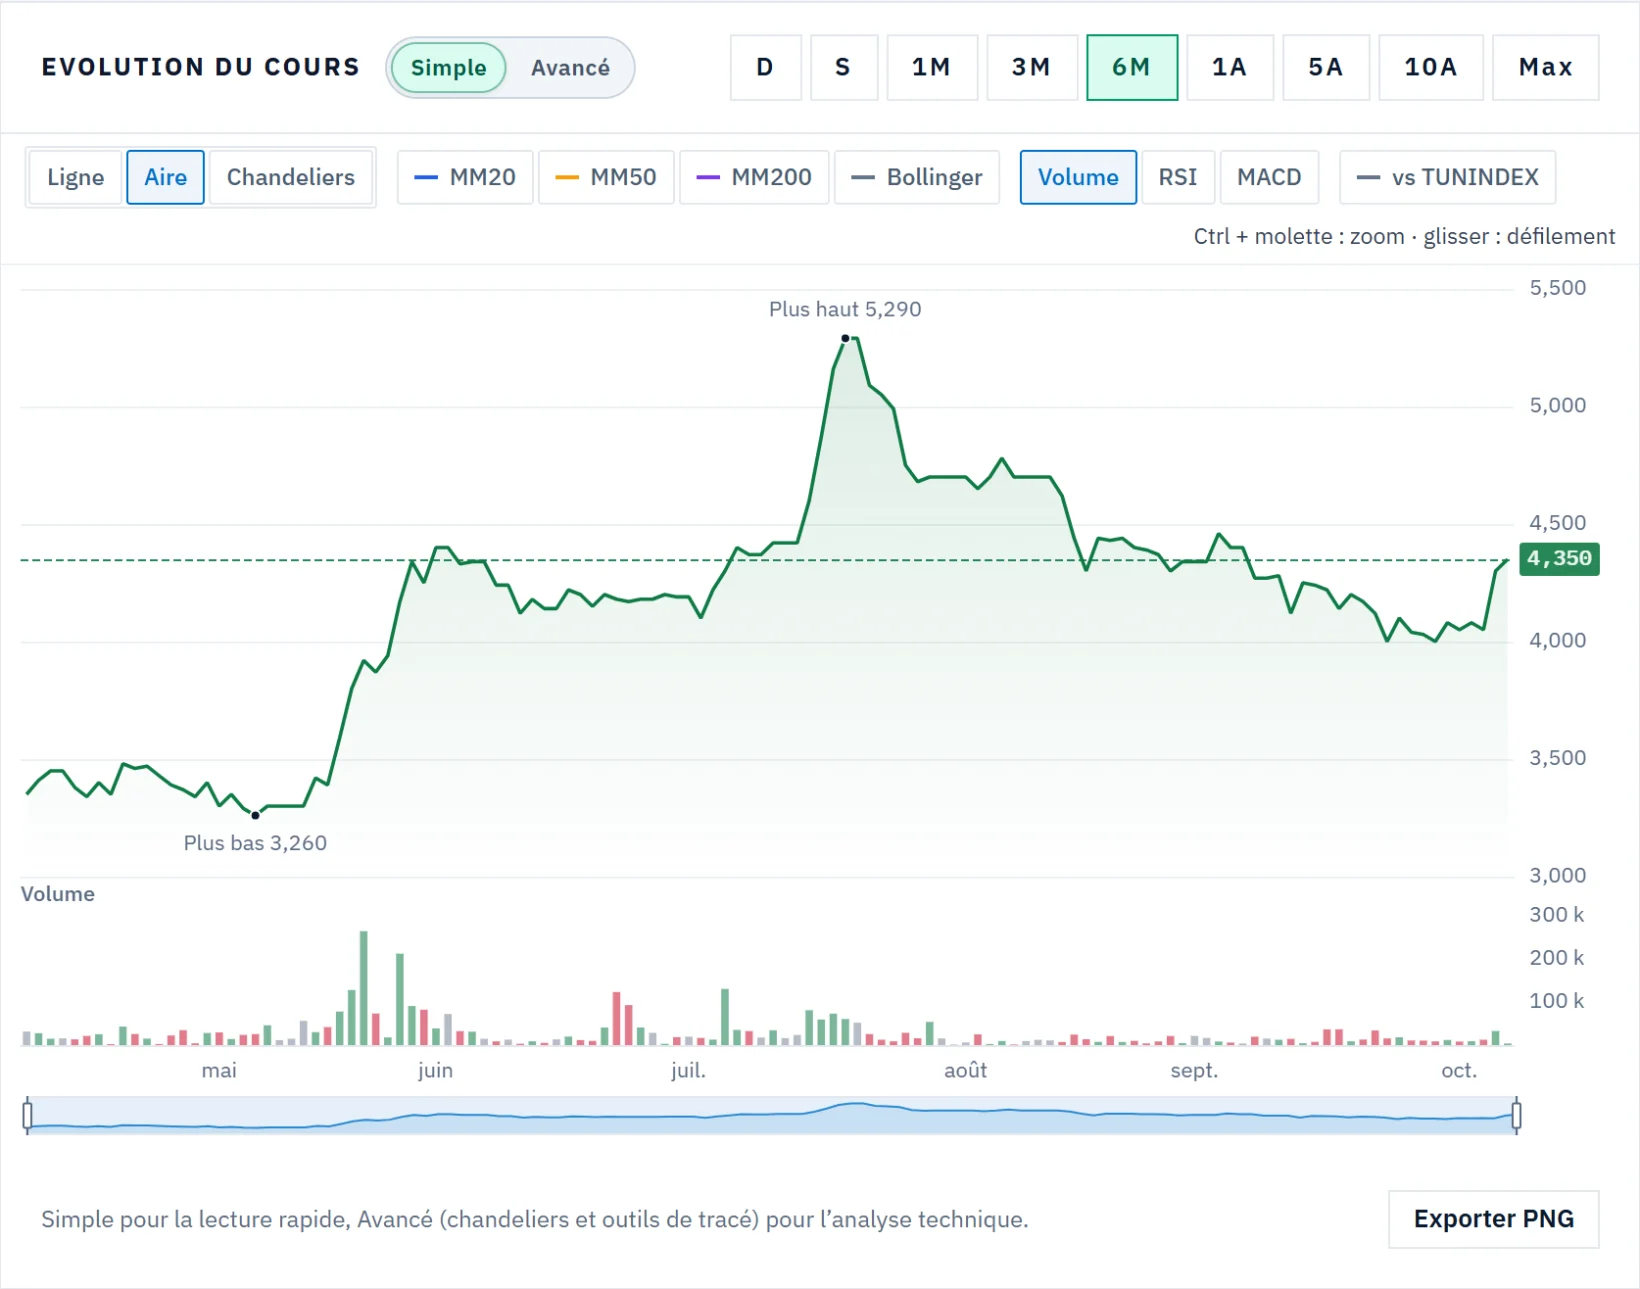The height and width of the screenshot is (1289, 1640).
Task: Show the 10A period
Action: pyautogui.click(x=1430, y=68)
